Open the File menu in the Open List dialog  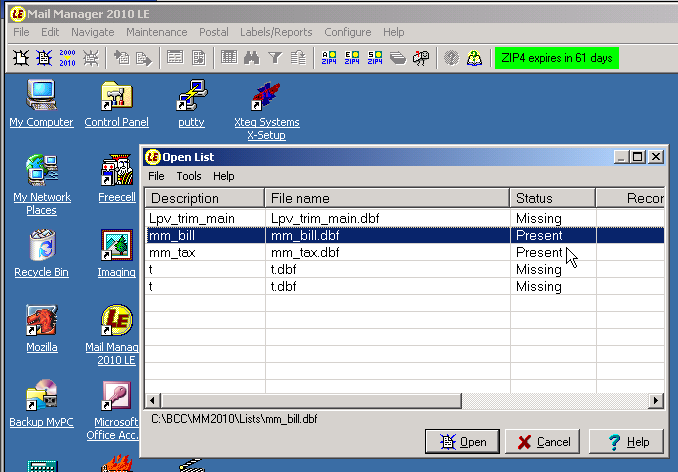point(156,176)
